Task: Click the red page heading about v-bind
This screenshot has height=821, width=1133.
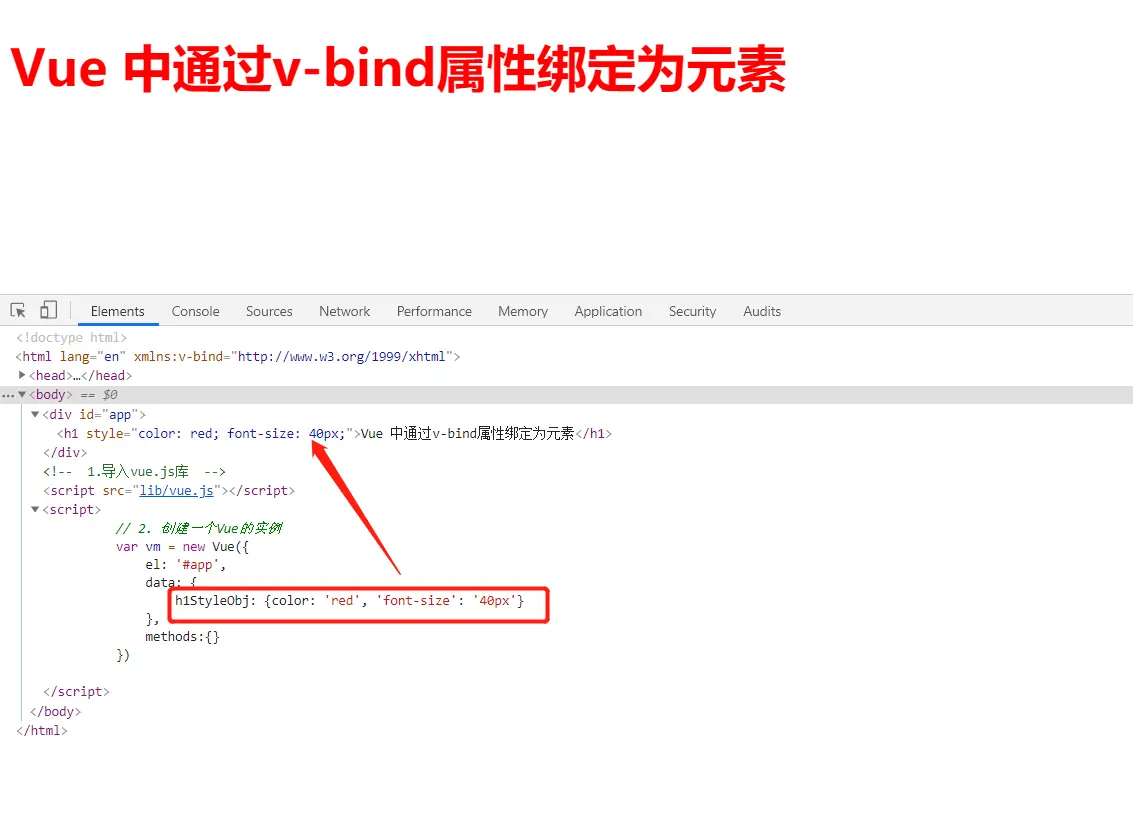Action: [x=398, y=69]
